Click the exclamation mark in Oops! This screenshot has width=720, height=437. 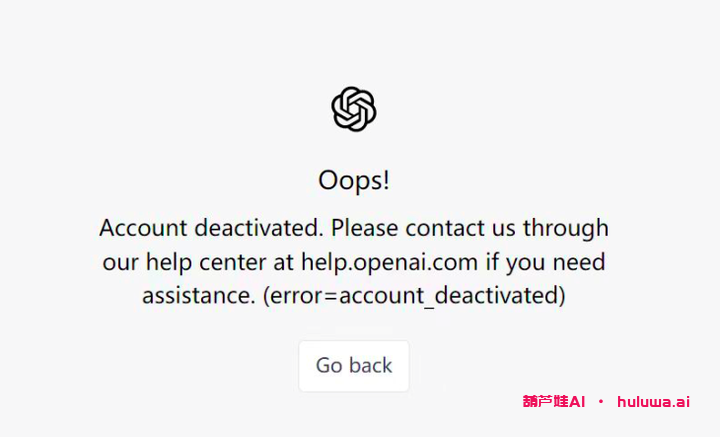tap(386, 179)
